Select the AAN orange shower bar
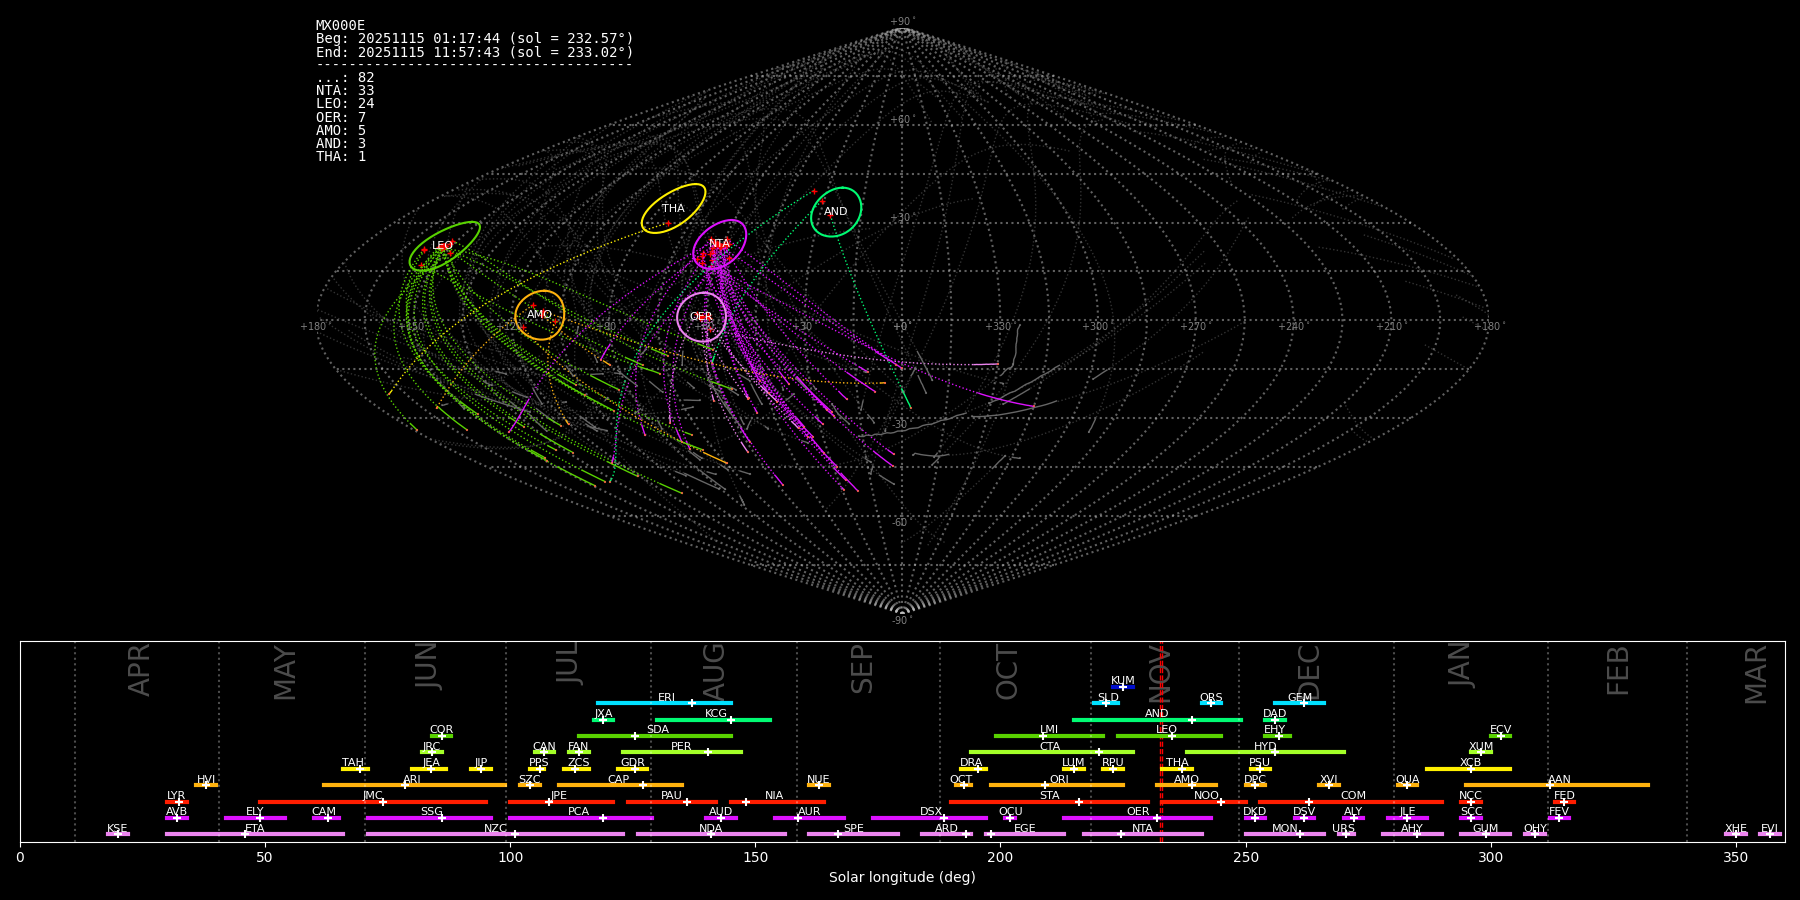1800x900 pixels. click(1557, 785)
